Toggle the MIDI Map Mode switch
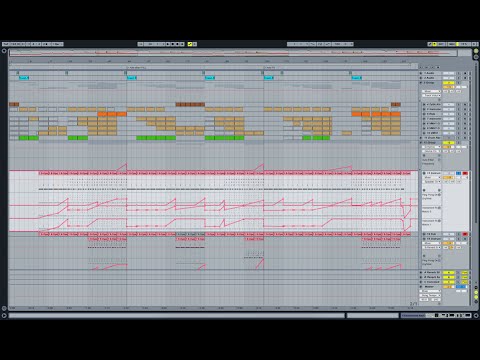Image resolution: width=480 pixels, height=360 pixels. click(452, 44)
